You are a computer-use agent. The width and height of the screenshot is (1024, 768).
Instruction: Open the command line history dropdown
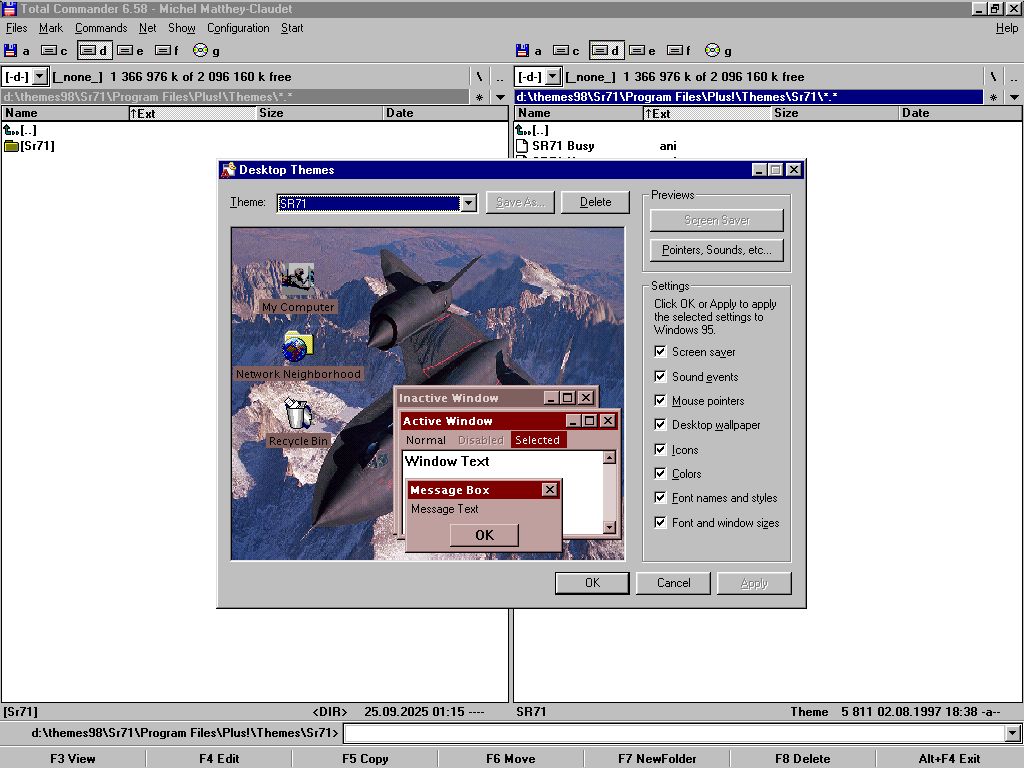point(1013,734)
